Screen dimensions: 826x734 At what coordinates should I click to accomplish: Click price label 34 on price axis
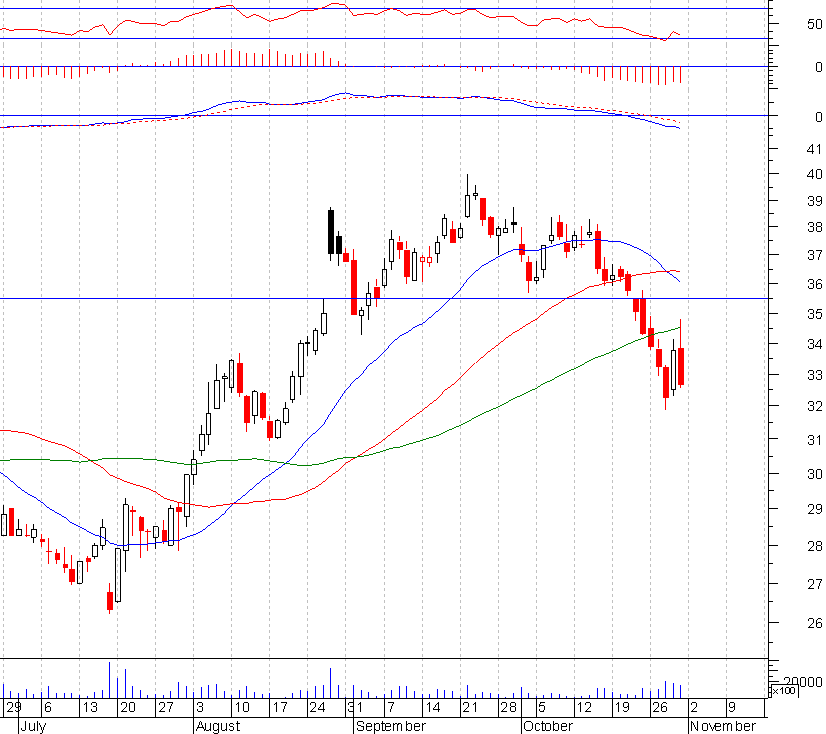coord(814,344)
